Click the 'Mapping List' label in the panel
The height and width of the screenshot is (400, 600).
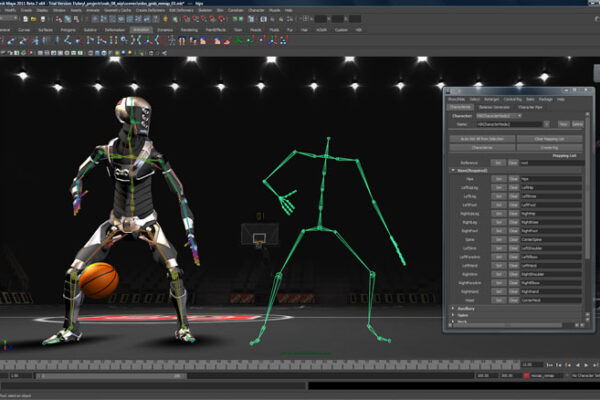pyautogui.click(x=564, y=156)
